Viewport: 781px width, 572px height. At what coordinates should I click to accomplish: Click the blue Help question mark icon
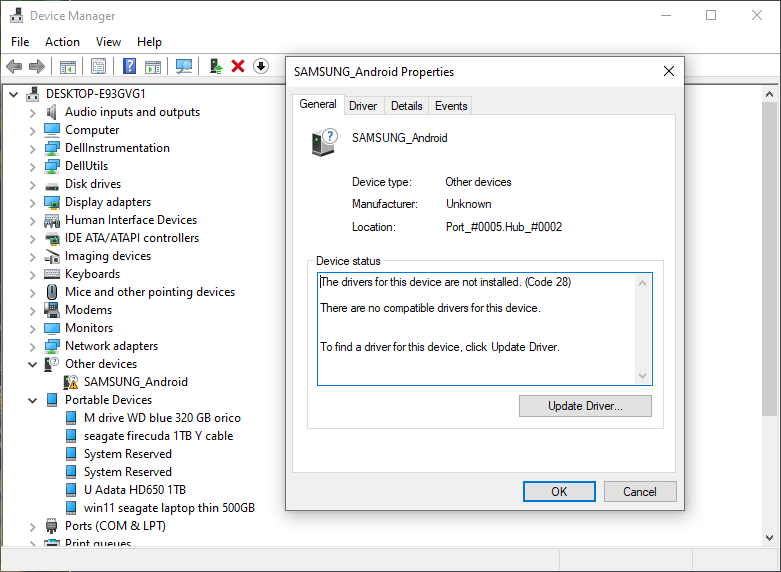pyautogui.click(x=129, y=66)
